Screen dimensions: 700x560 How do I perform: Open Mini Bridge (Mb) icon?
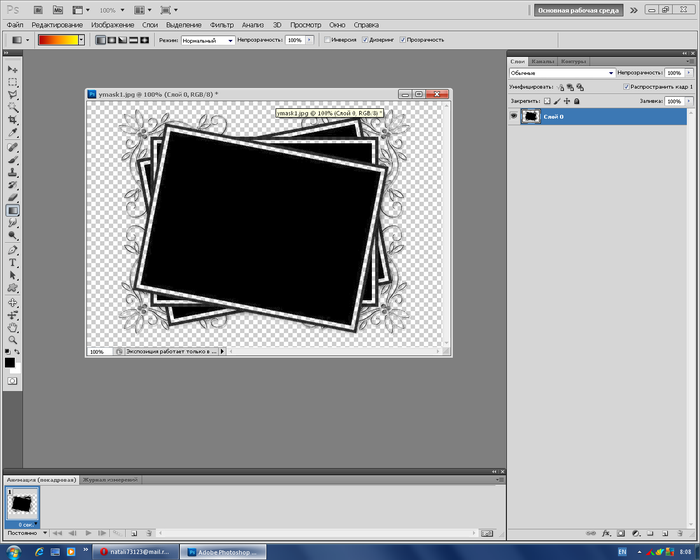point(58,10)
